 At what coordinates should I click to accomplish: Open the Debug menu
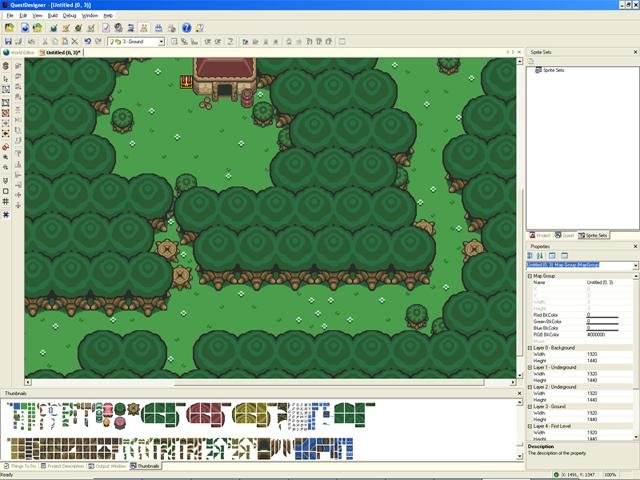click(x=69, y=16)
